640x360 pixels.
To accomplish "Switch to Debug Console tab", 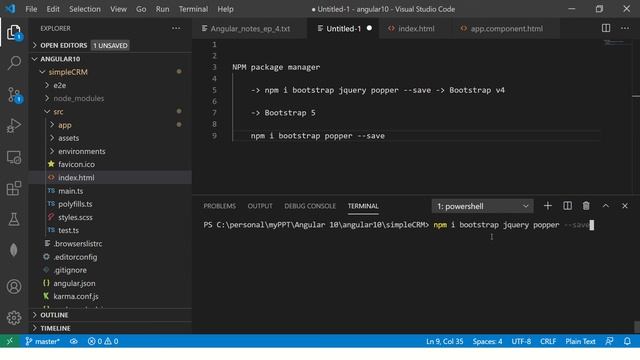I will tap(310, 206).
